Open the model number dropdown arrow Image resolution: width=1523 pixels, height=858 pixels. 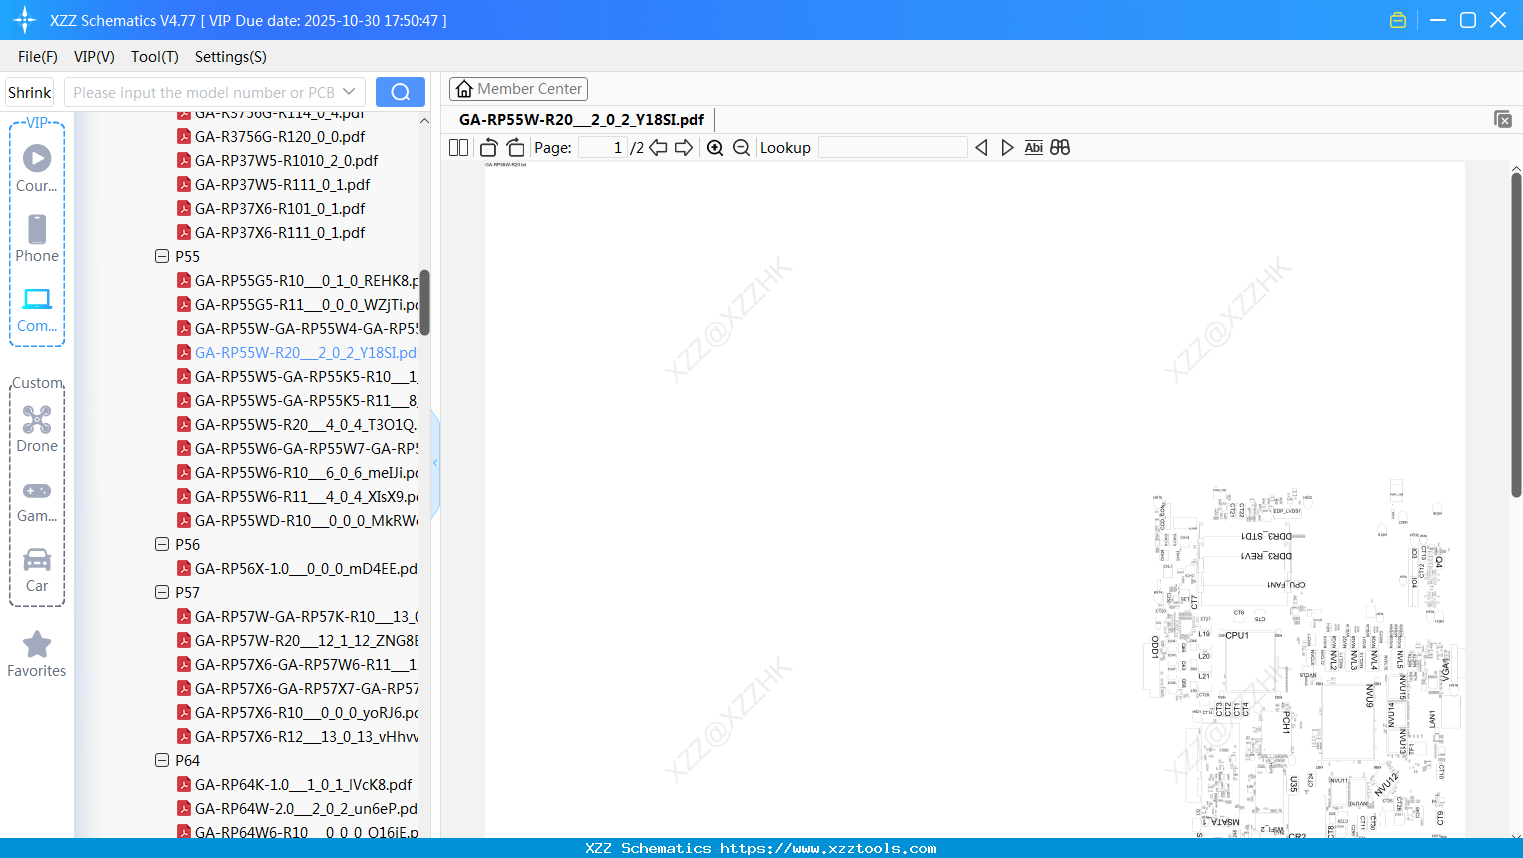tap(349, 92)
